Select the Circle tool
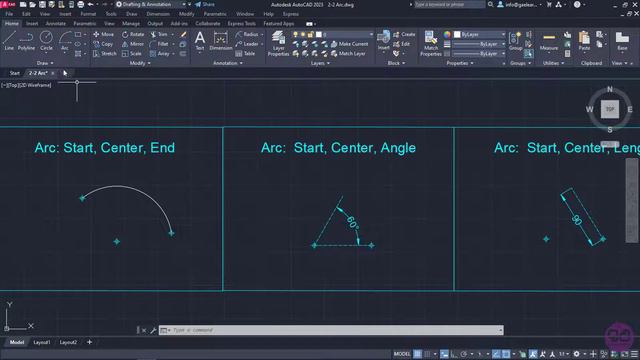 click(46, 41)
